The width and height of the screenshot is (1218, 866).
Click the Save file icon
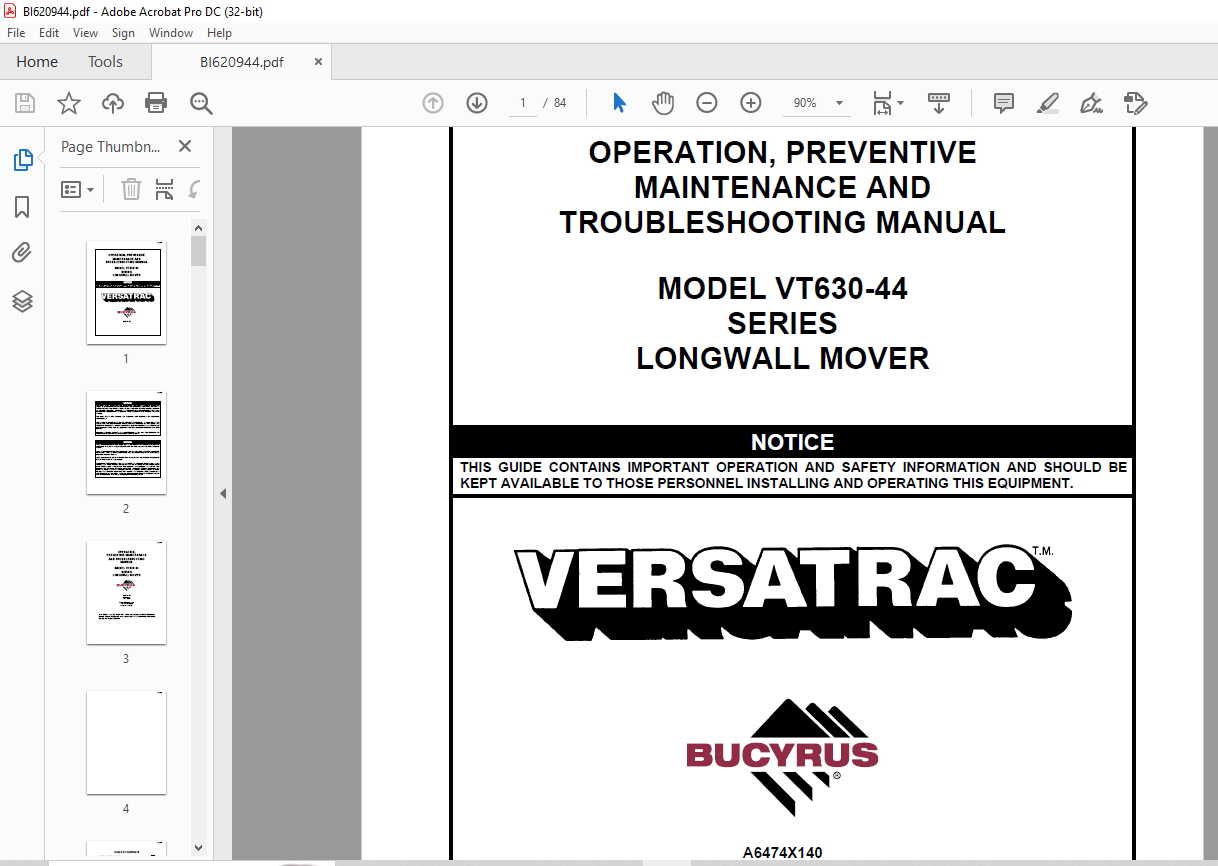pyautogui.click(x=25, y=103)
